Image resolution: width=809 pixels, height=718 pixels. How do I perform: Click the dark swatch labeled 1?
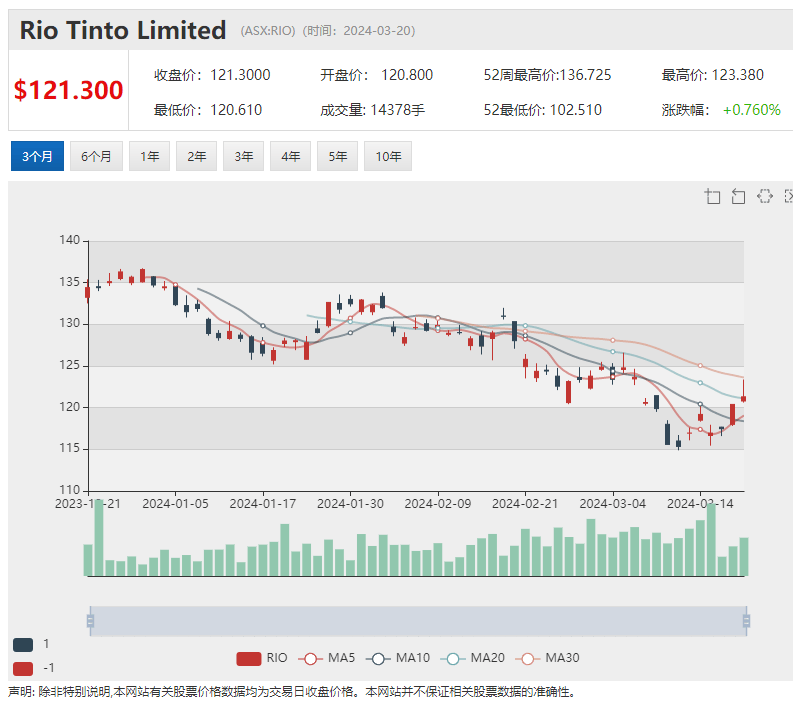[23, 645]
